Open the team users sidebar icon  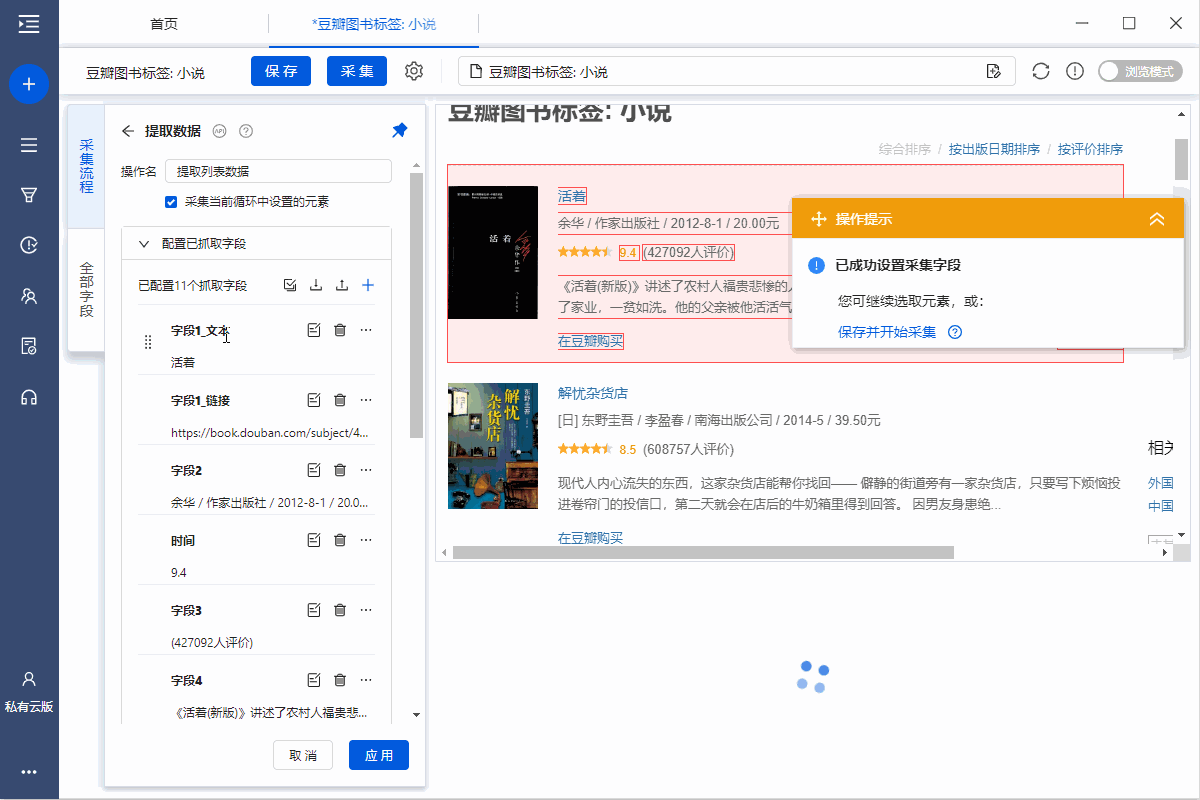(x=29, y=296)
